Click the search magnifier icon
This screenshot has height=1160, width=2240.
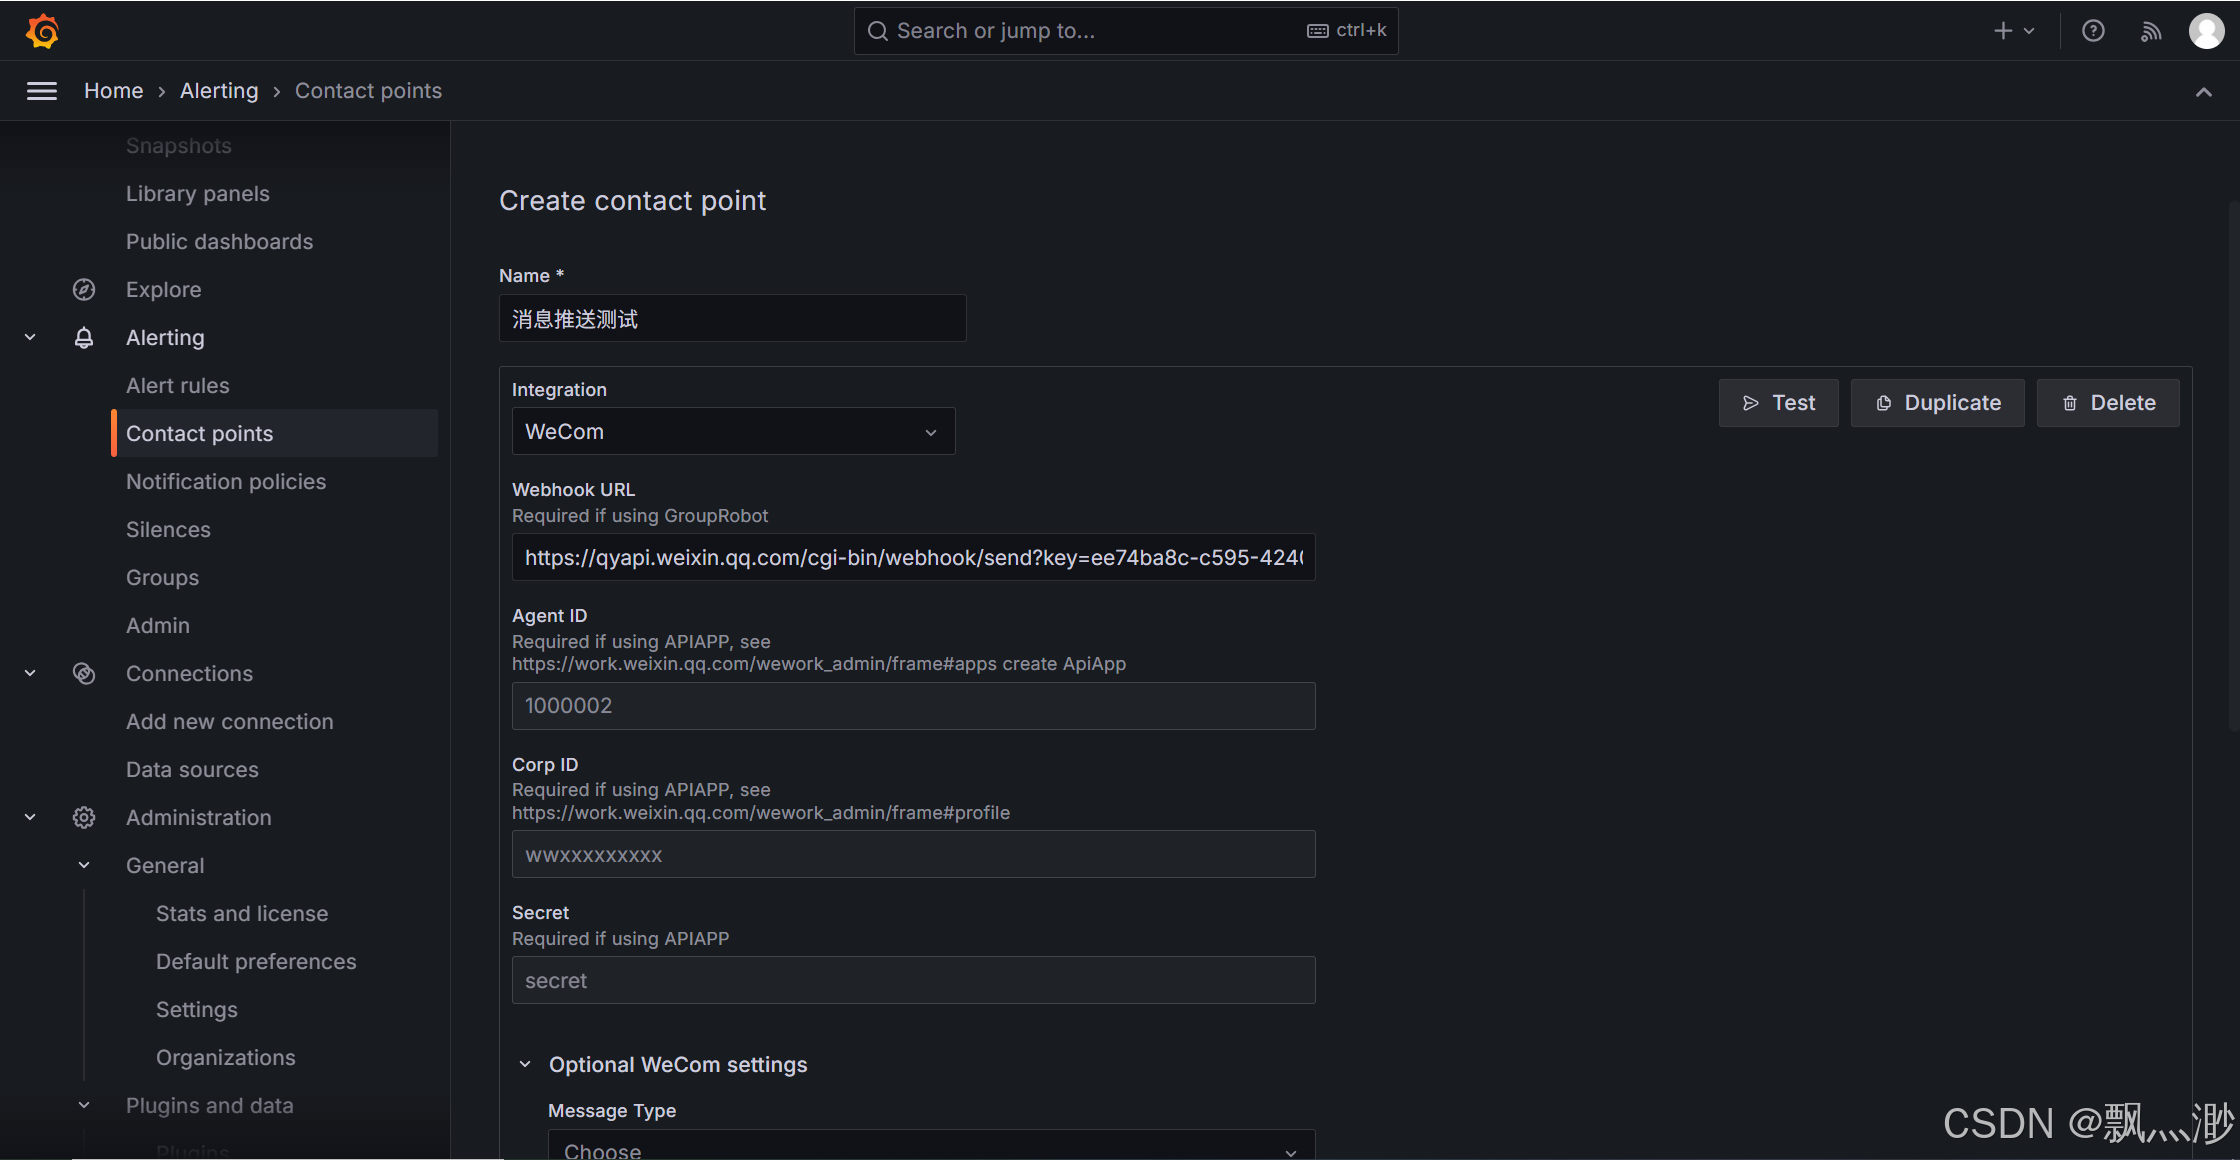[x=878, y=31]
